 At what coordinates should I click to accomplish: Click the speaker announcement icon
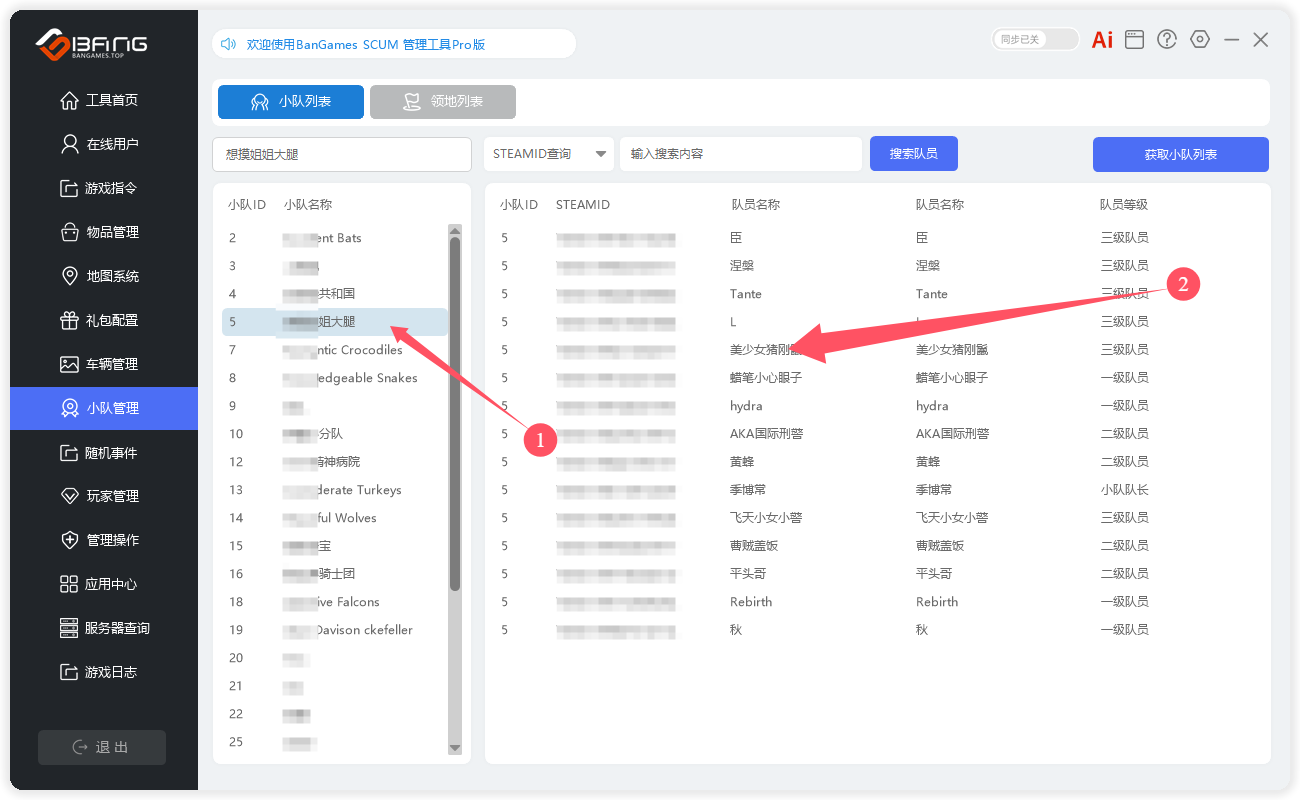[x=228, y=44]
